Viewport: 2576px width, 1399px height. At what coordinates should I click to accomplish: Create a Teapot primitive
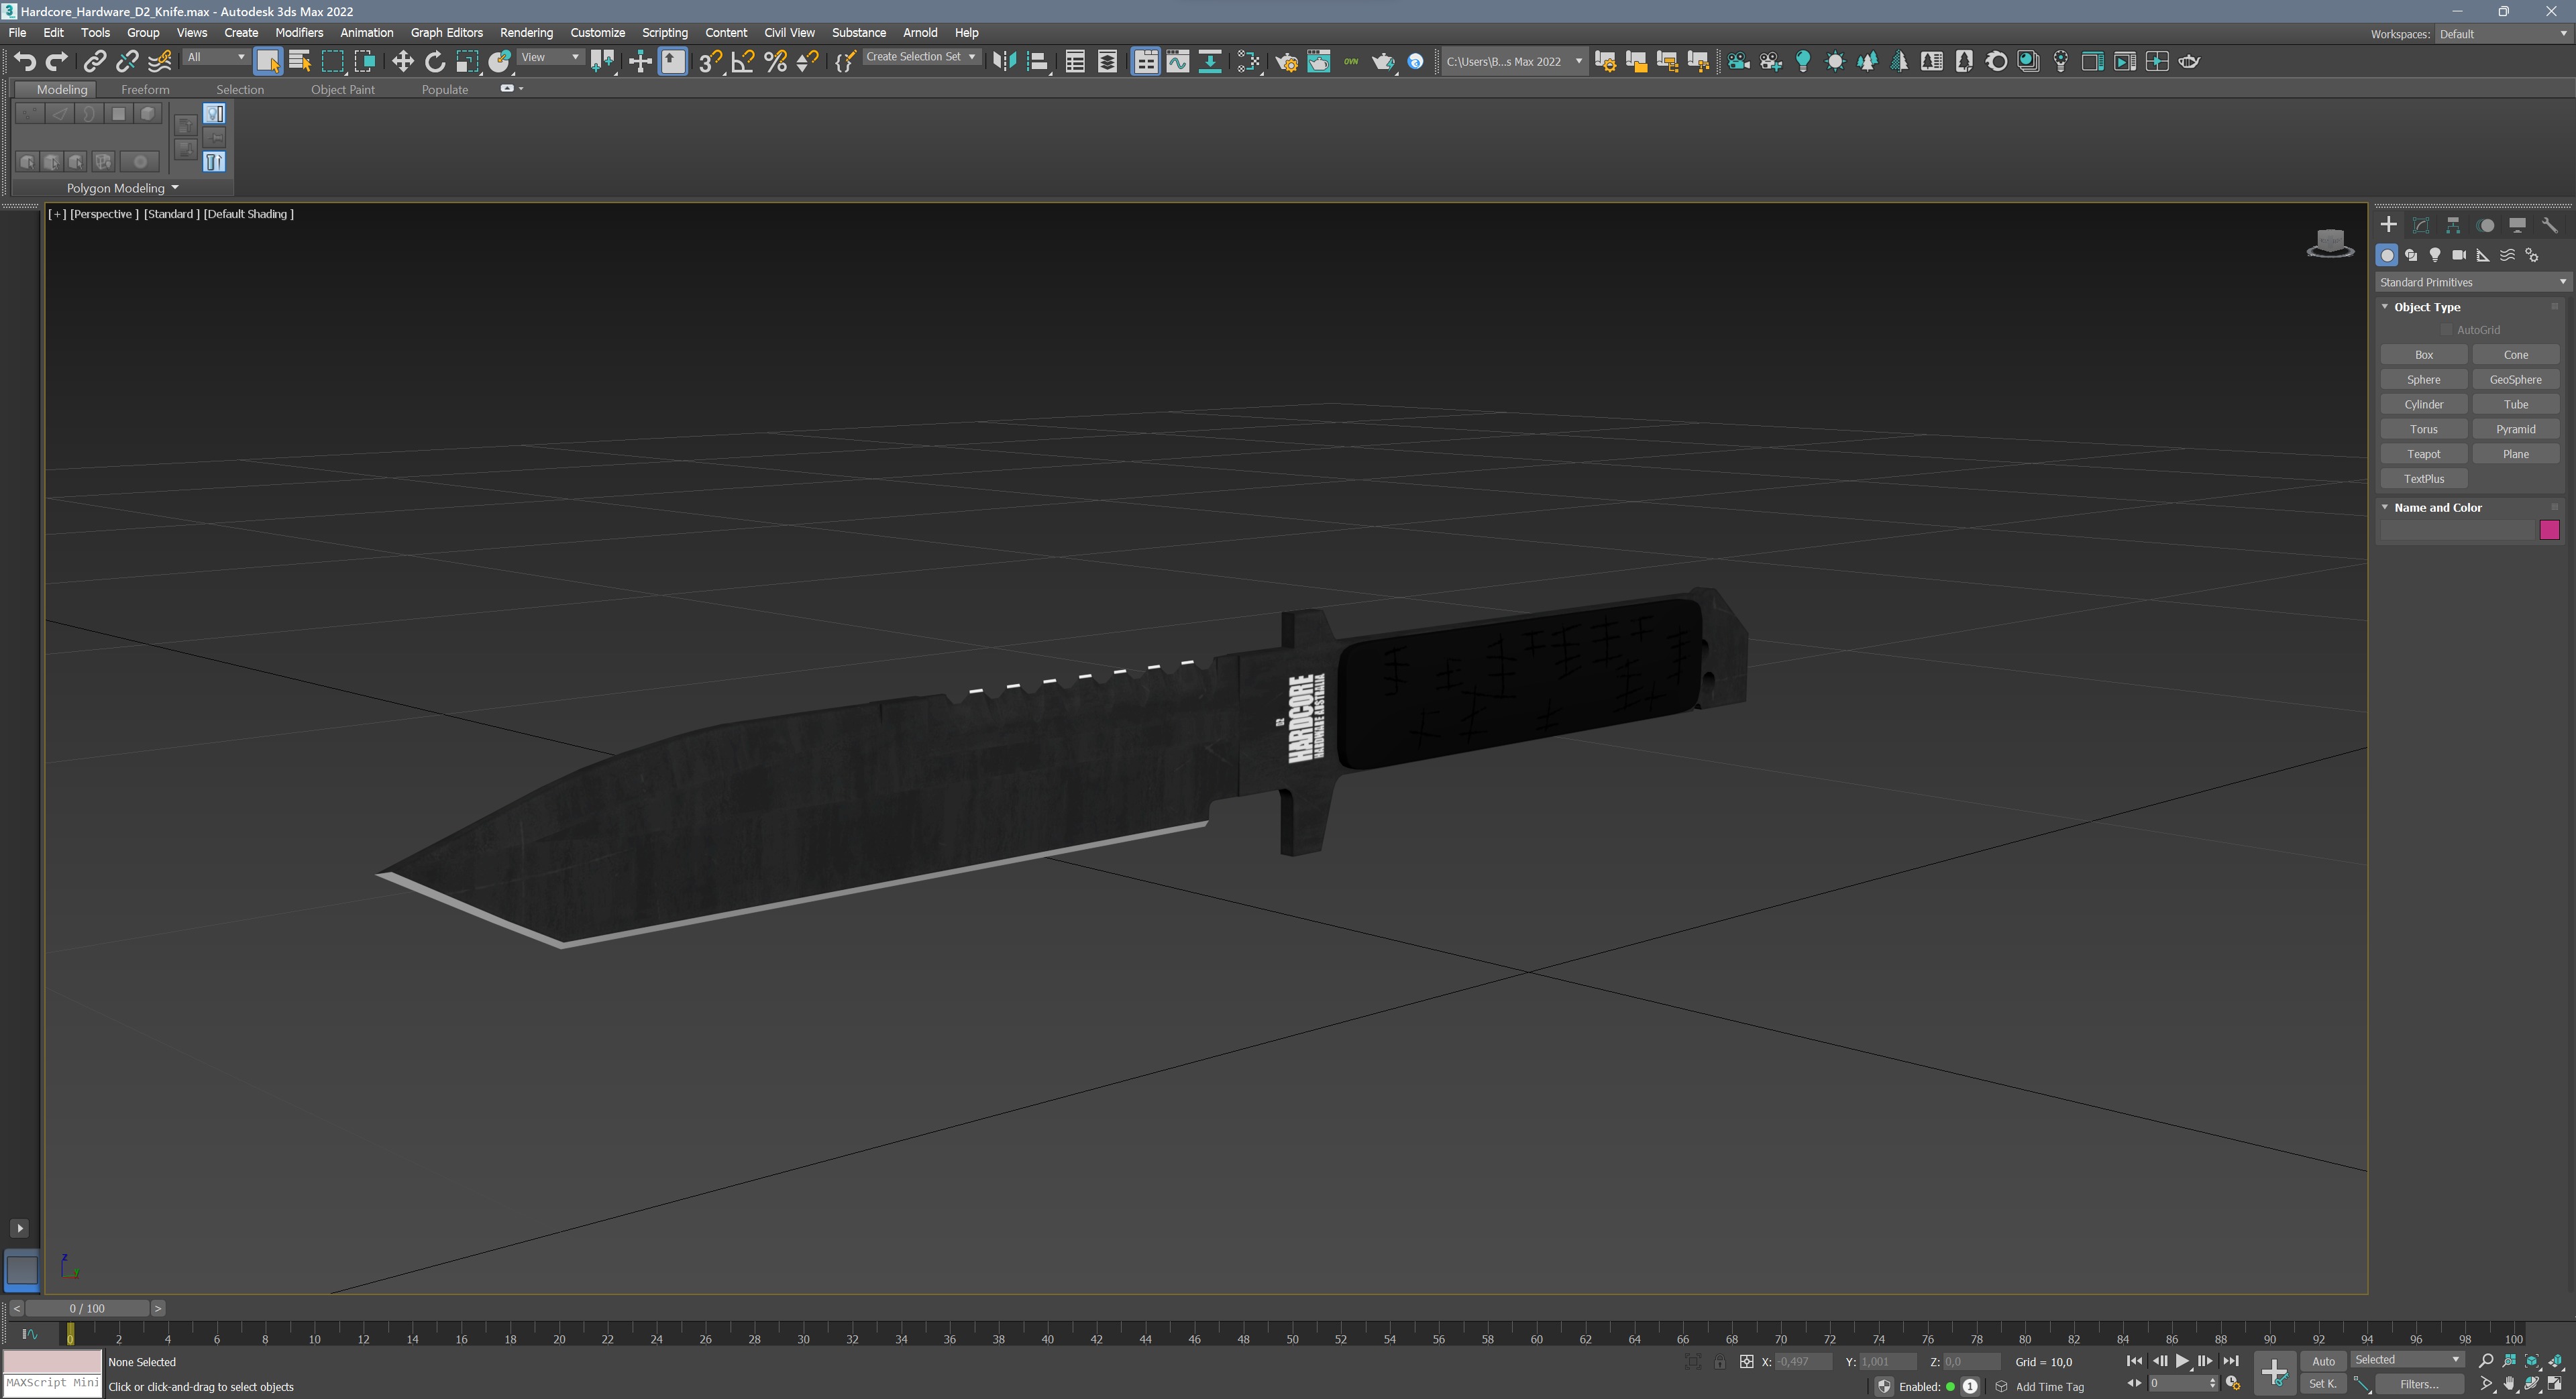2423,454
